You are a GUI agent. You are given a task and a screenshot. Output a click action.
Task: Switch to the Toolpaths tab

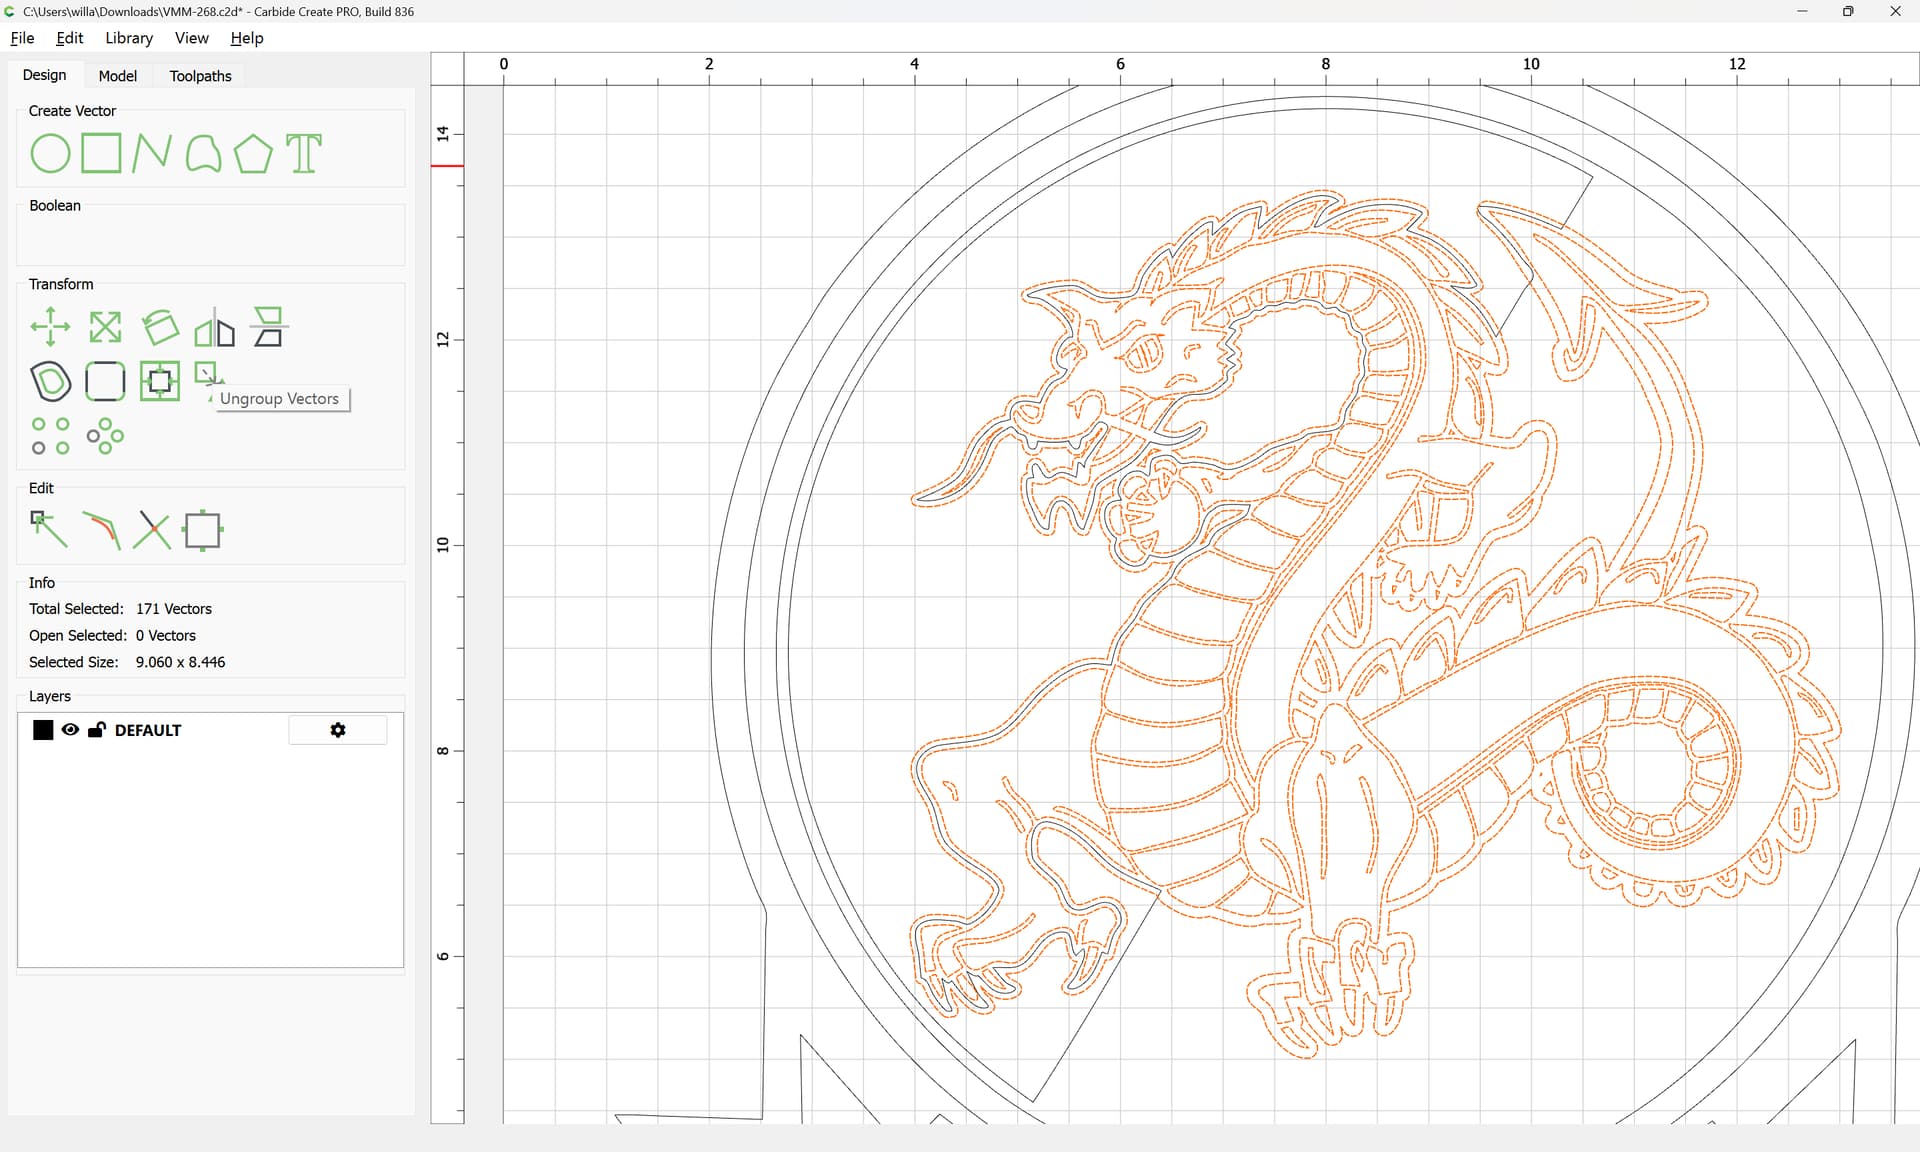coord(200,76)
